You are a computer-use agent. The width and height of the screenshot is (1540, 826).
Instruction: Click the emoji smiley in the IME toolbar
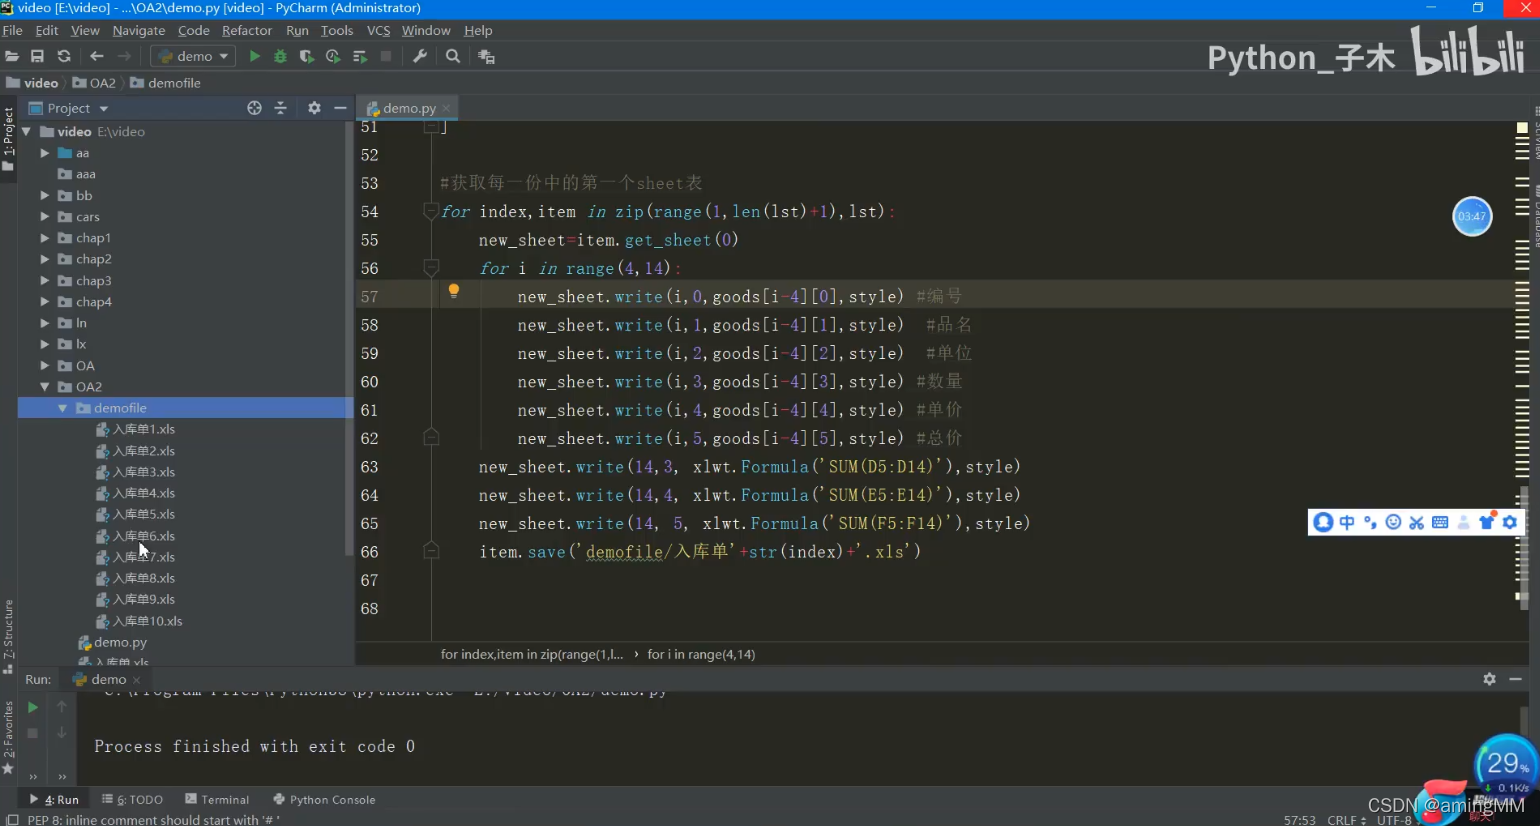(1393, 522)
